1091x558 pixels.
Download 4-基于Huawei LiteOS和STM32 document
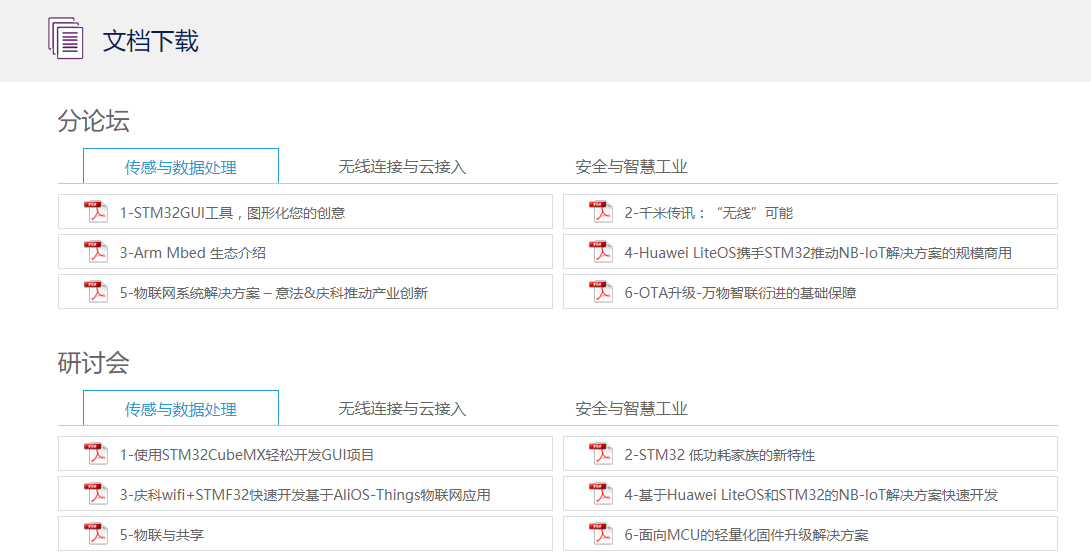(x=811, y=495)
